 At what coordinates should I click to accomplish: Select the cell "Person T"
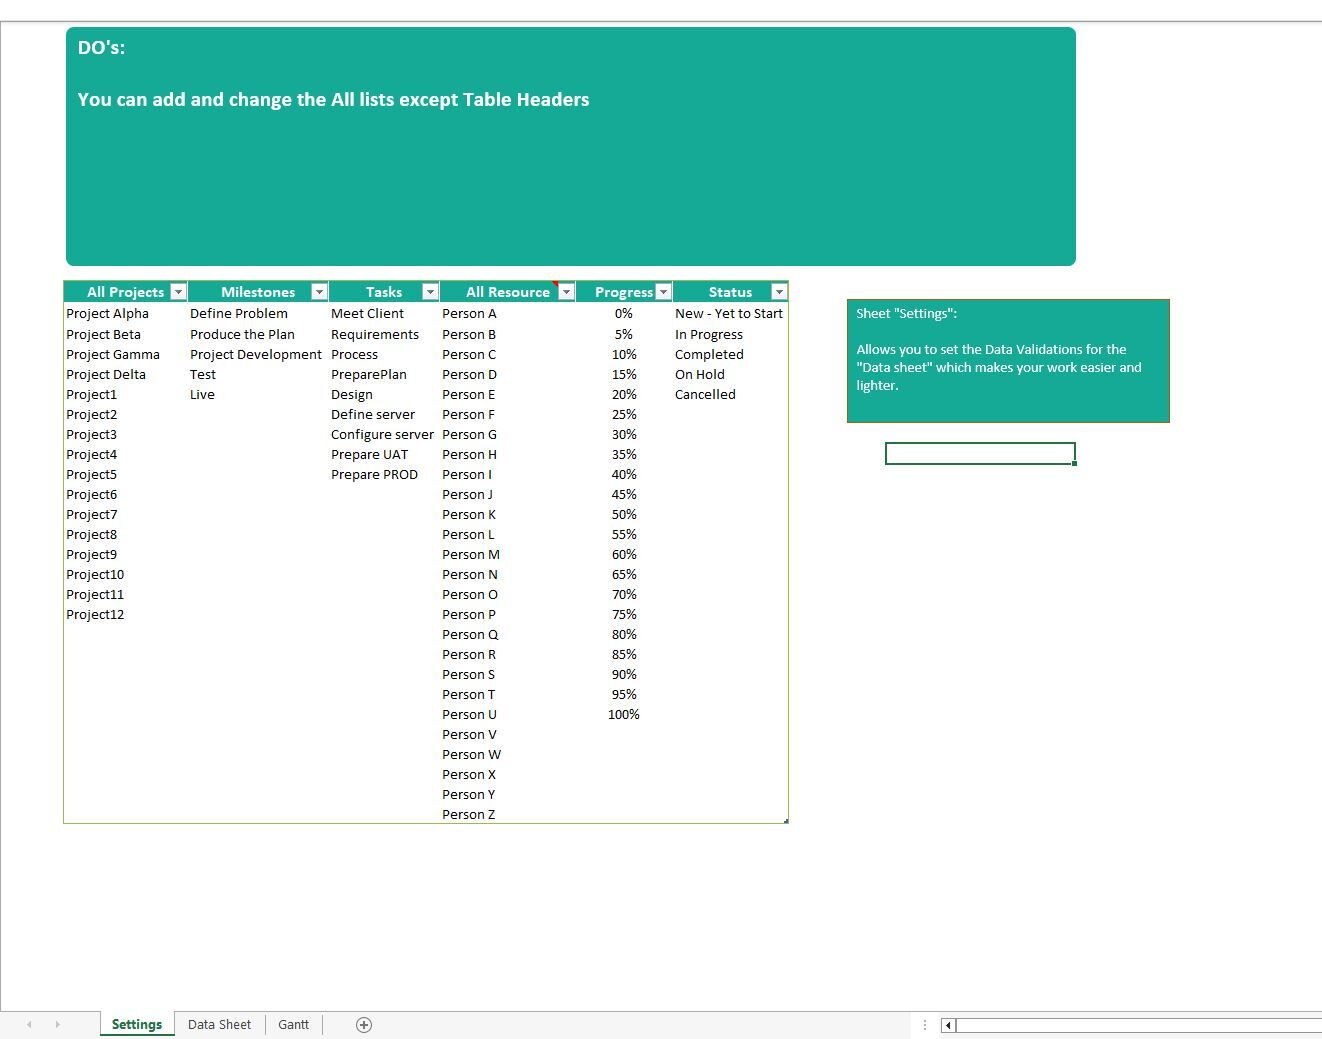click(507, 694)
